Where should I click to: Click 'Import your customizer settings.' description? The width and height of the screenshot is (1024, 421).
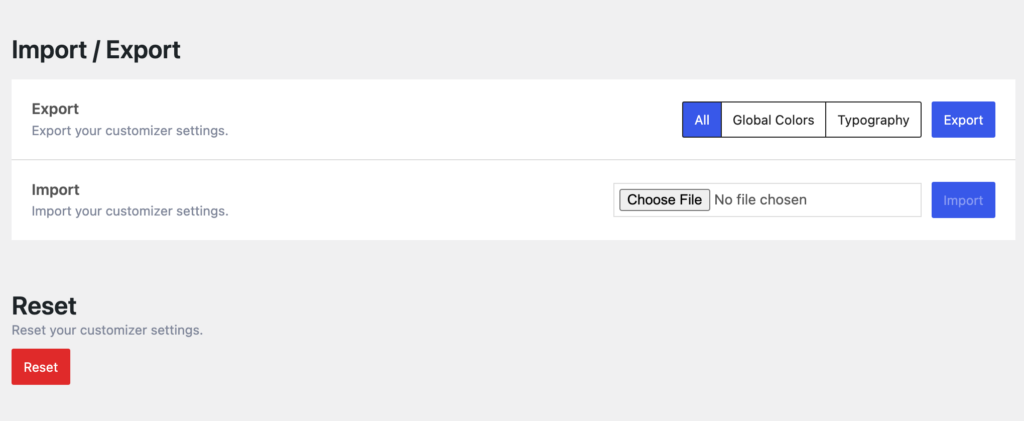click(130, 211)
